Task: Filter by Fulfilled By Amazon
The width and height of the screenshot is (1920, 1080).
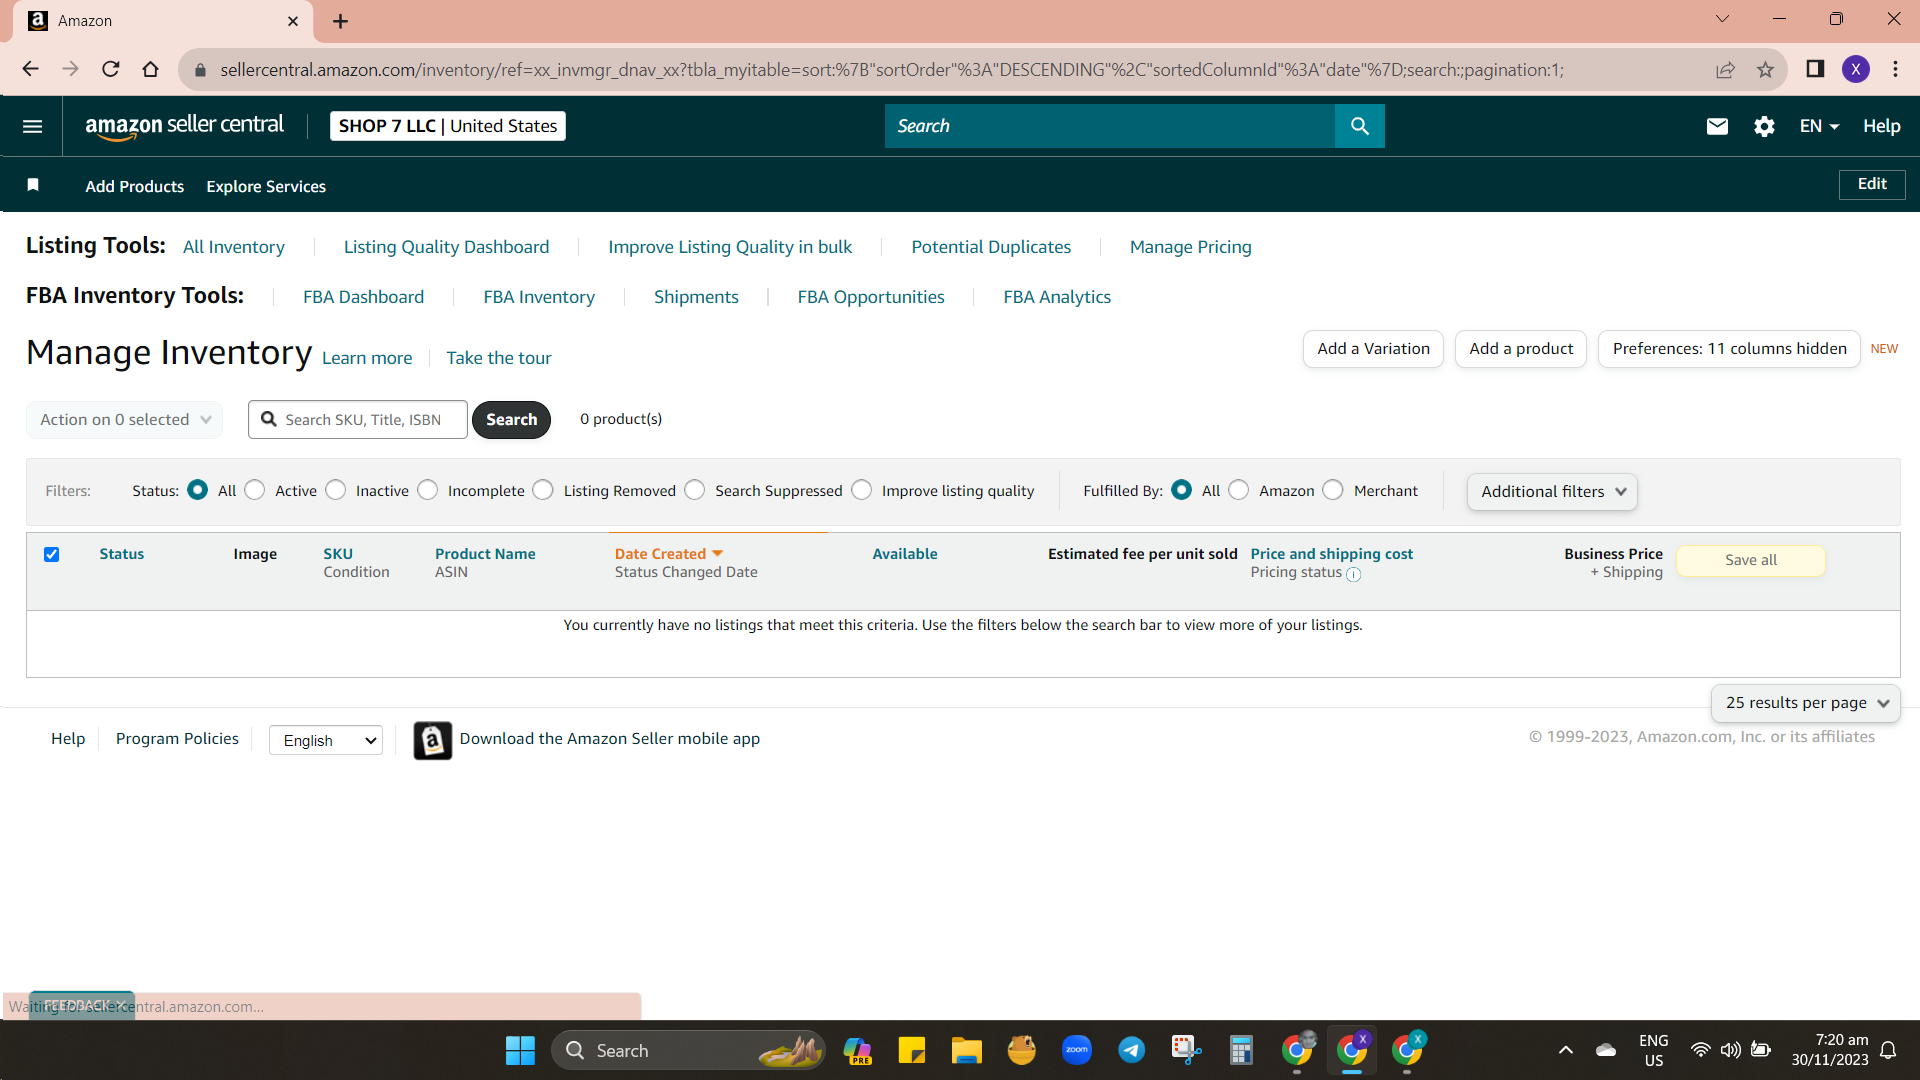Action: (1239, 490)
